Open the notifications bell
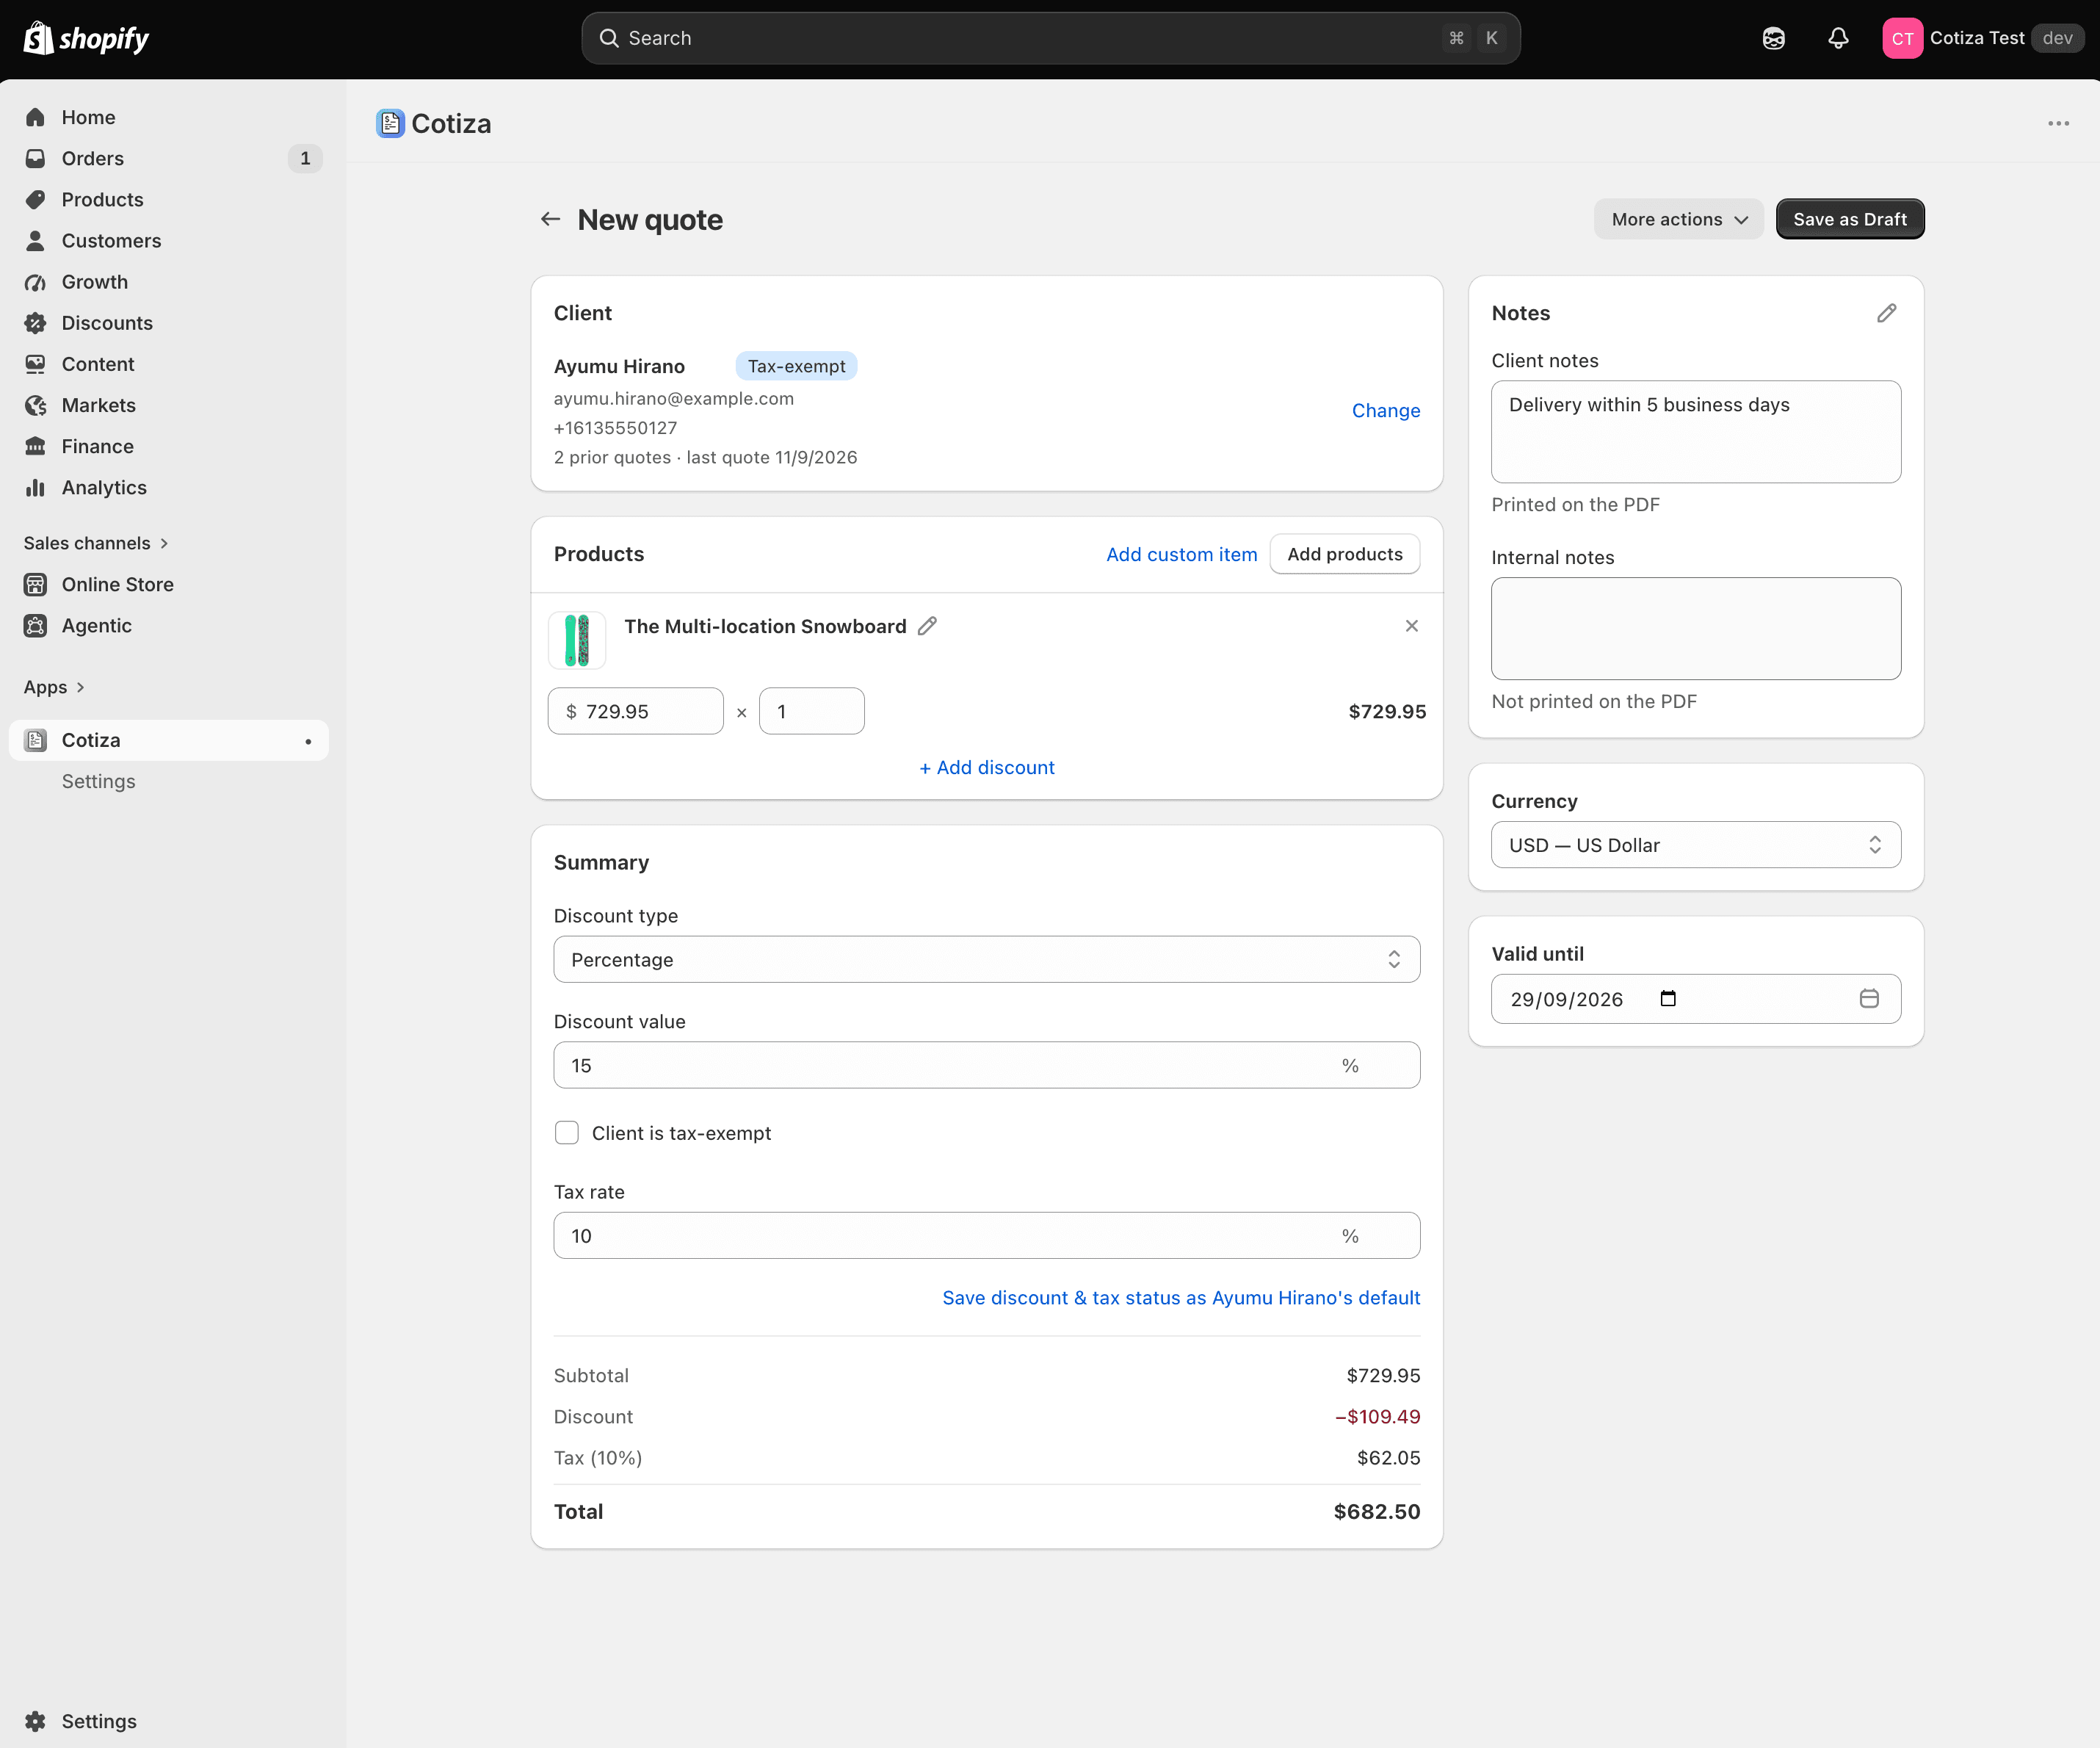2100x1748 pixels. [1838, 38]
